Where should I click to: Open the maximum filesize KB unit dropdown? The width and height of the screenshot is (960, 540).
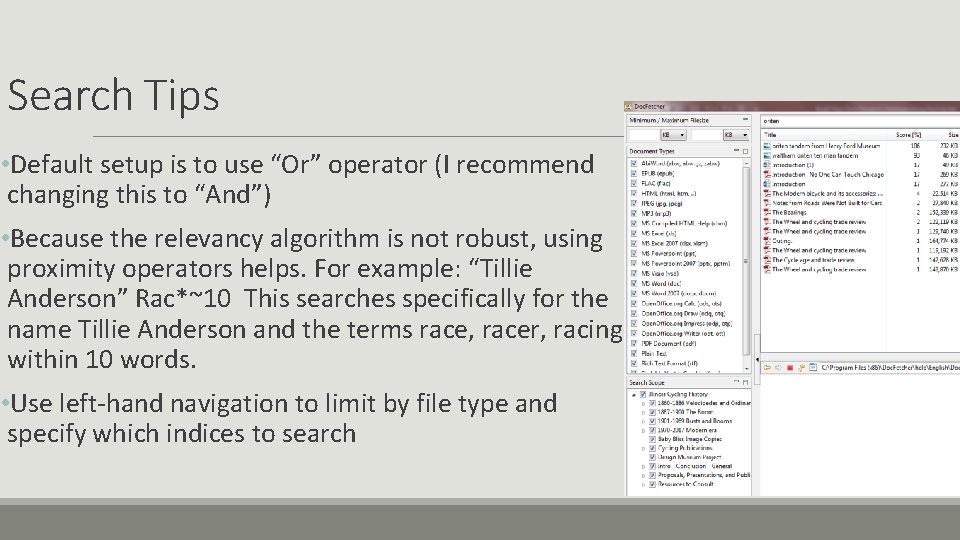pyautogui.click(x=737, y=135)
